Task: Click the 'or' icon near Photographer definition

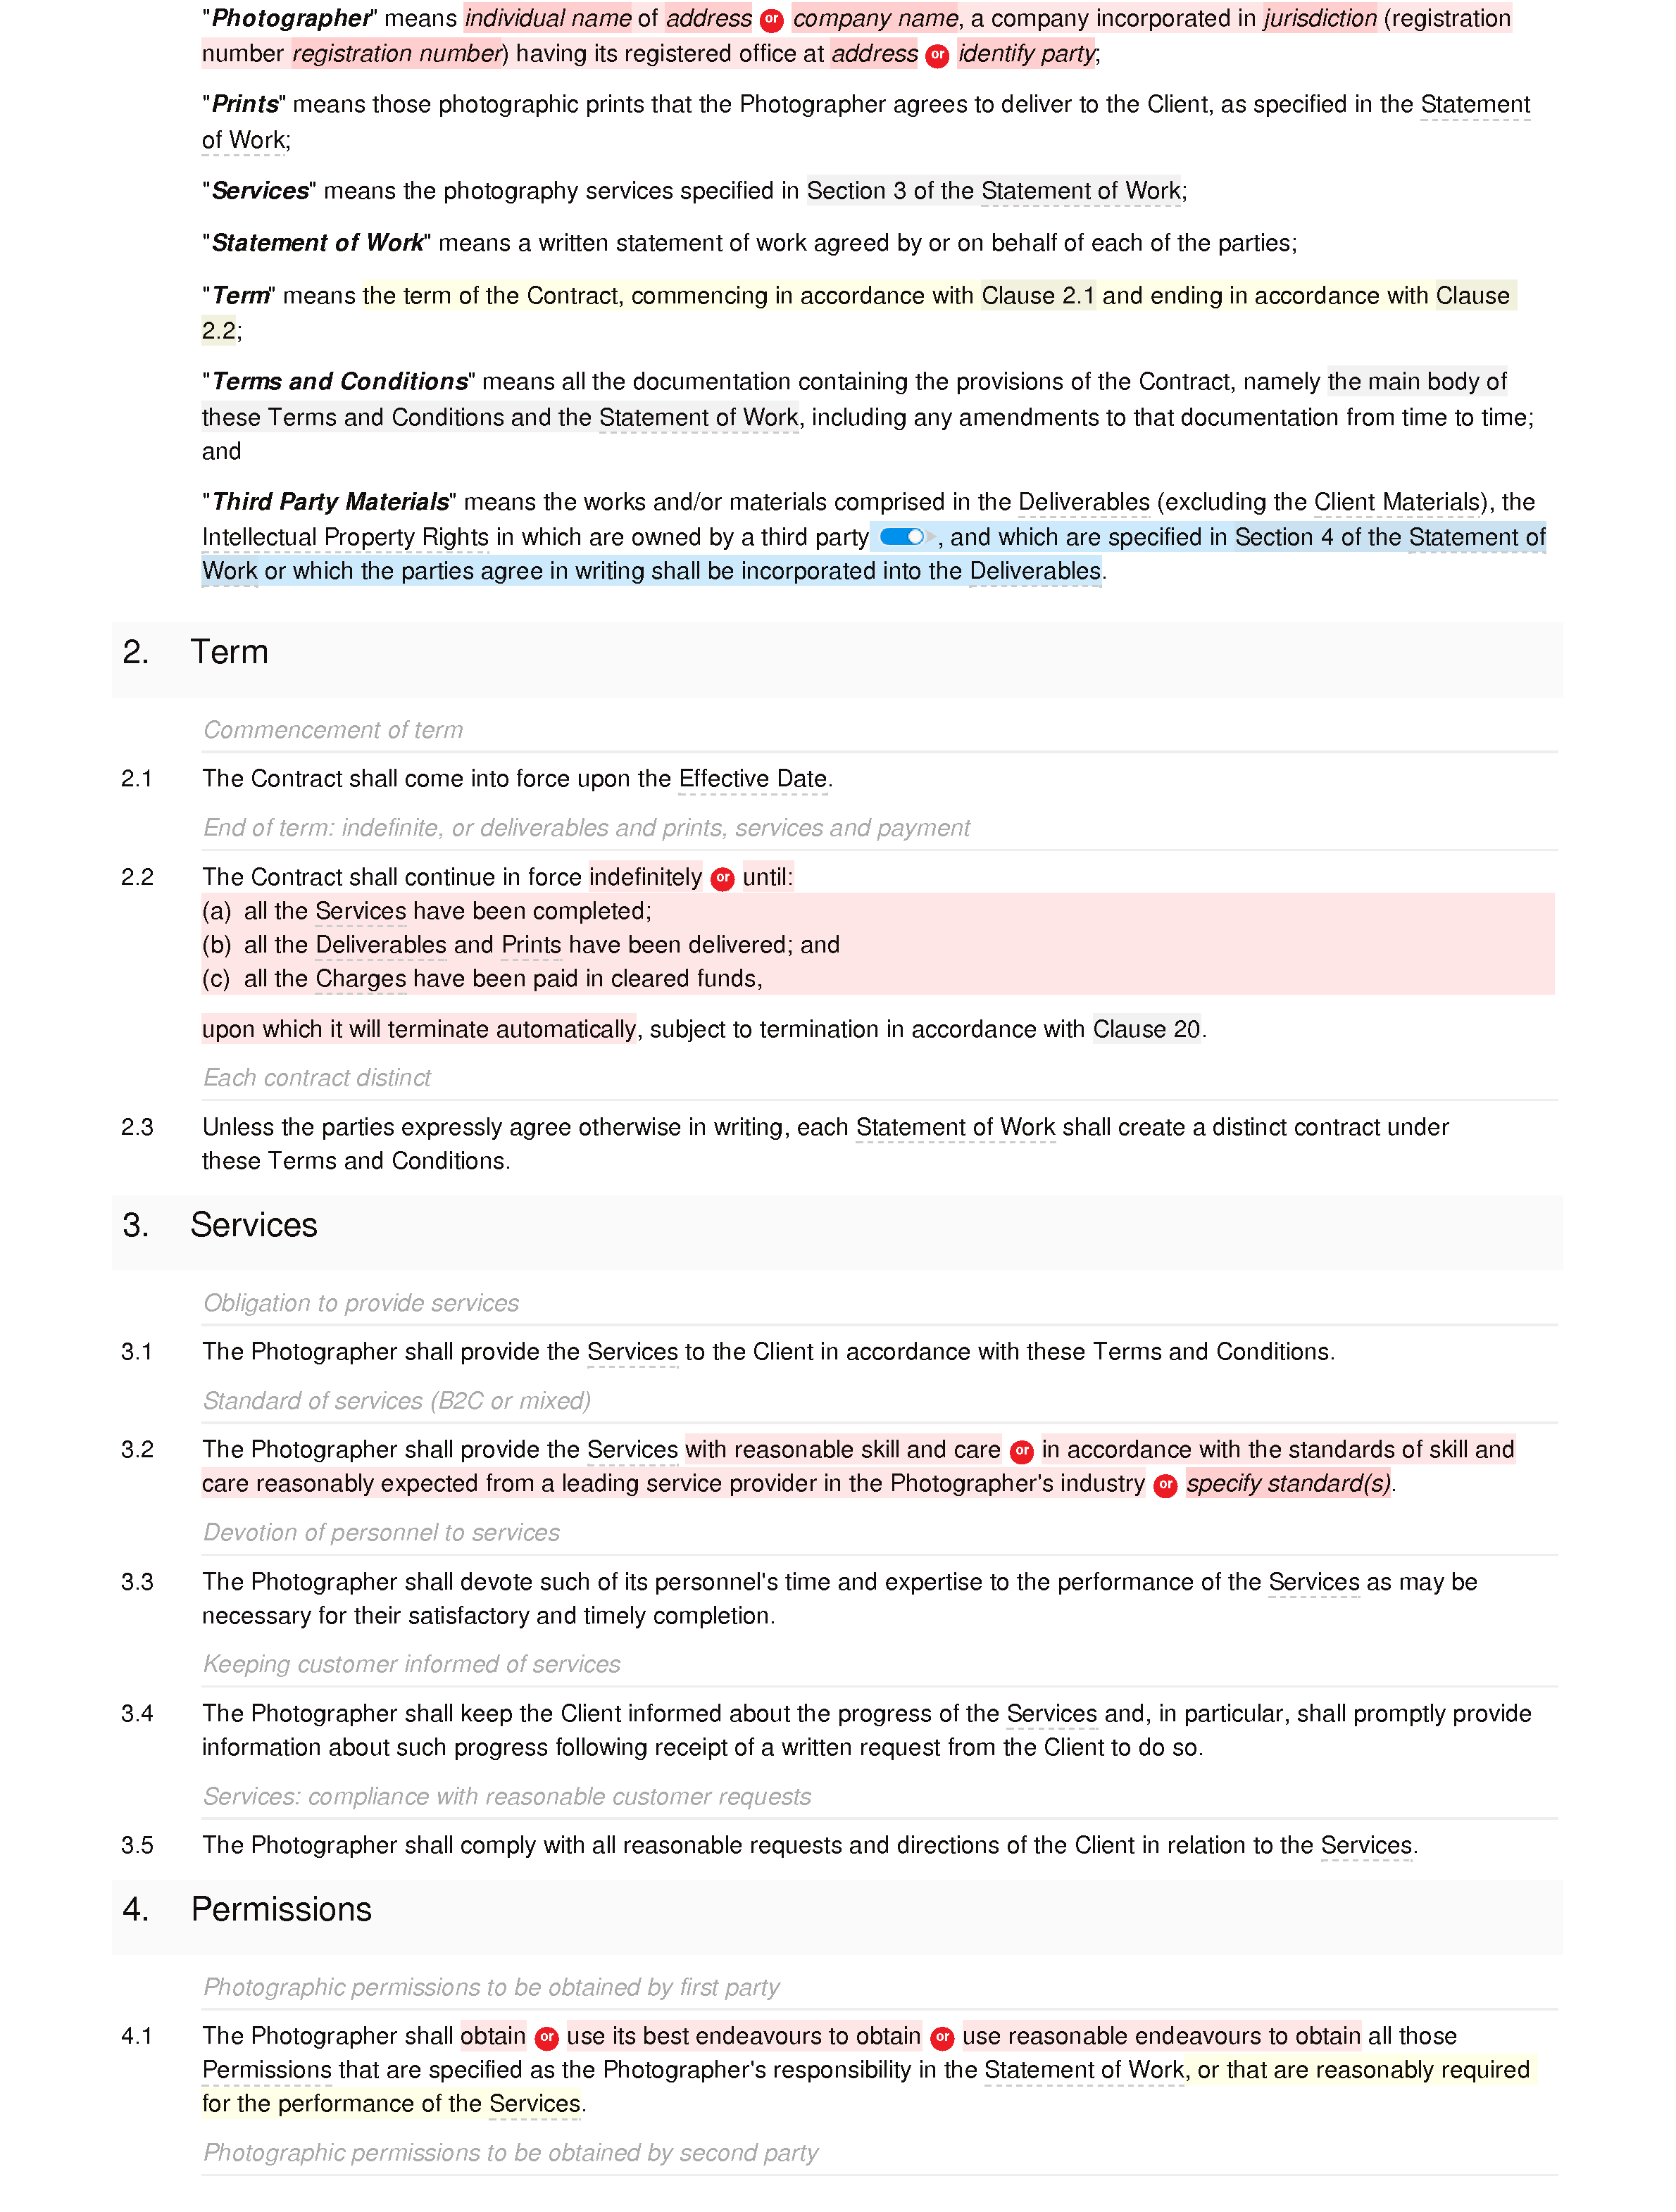Action: click(x=771, y=19)
